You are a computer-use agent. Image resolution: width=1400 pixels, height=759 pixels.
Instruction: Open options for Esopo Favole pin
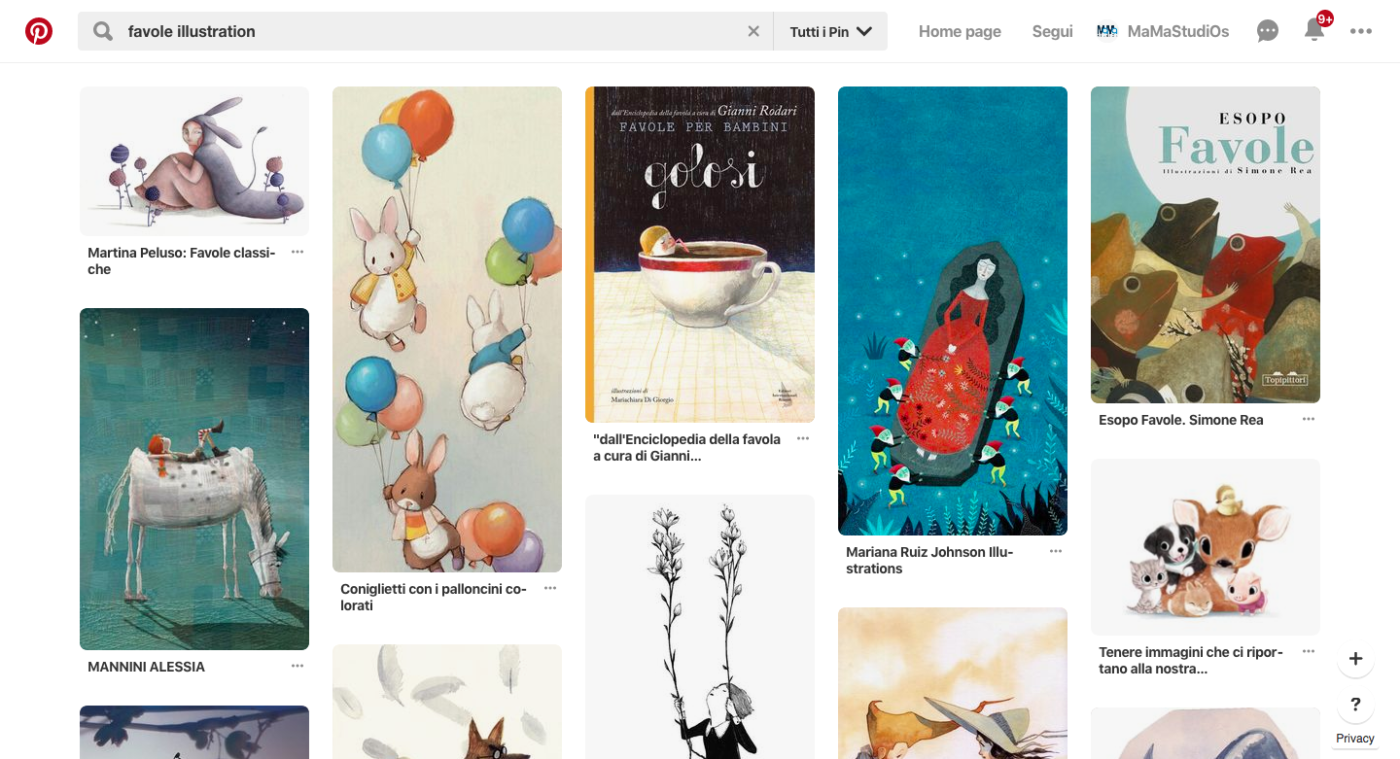point(1308,419)
